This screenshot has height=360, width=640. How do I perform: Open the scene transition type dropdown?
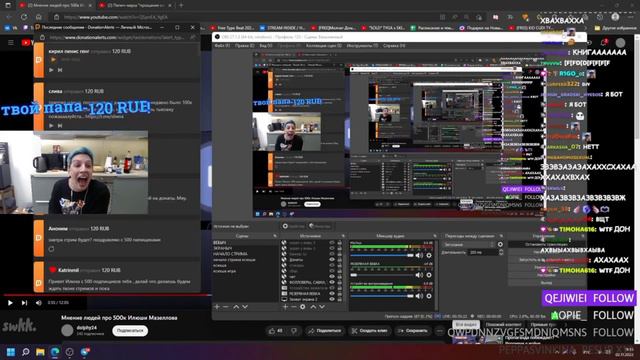click(x=469, y=244)
